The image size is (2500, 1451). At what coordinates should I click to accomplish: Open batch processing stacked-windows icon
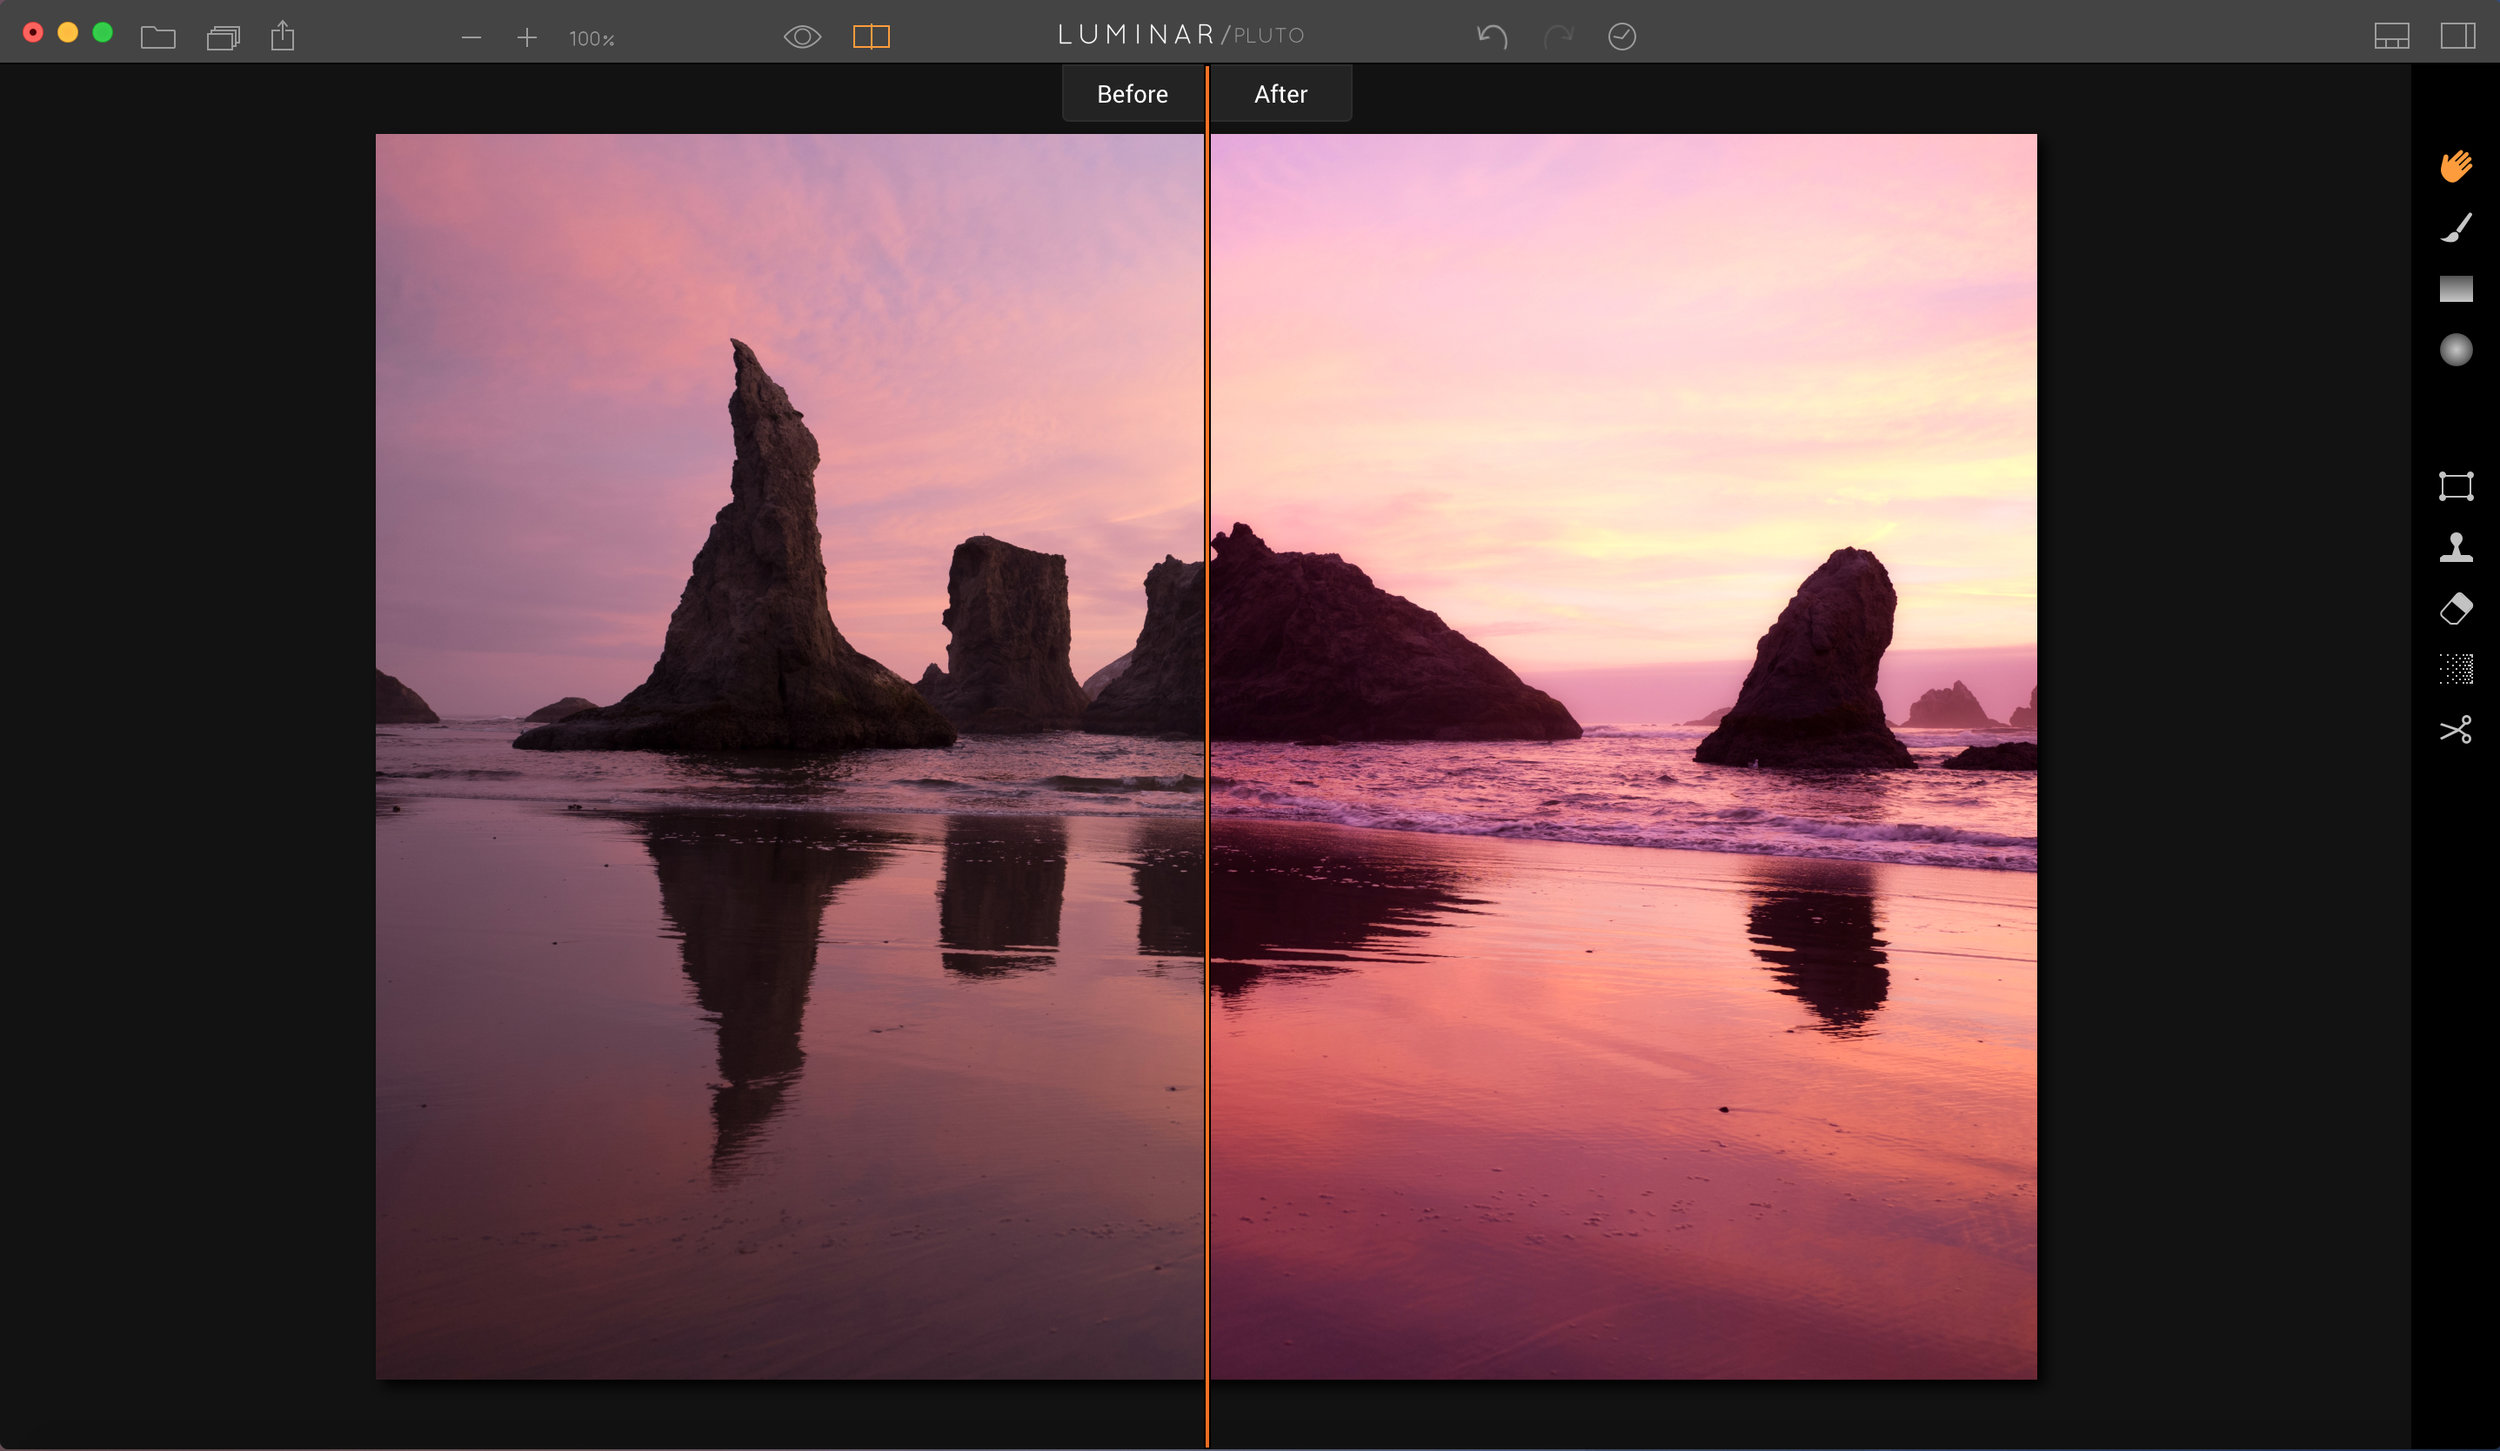coord(223,38)
